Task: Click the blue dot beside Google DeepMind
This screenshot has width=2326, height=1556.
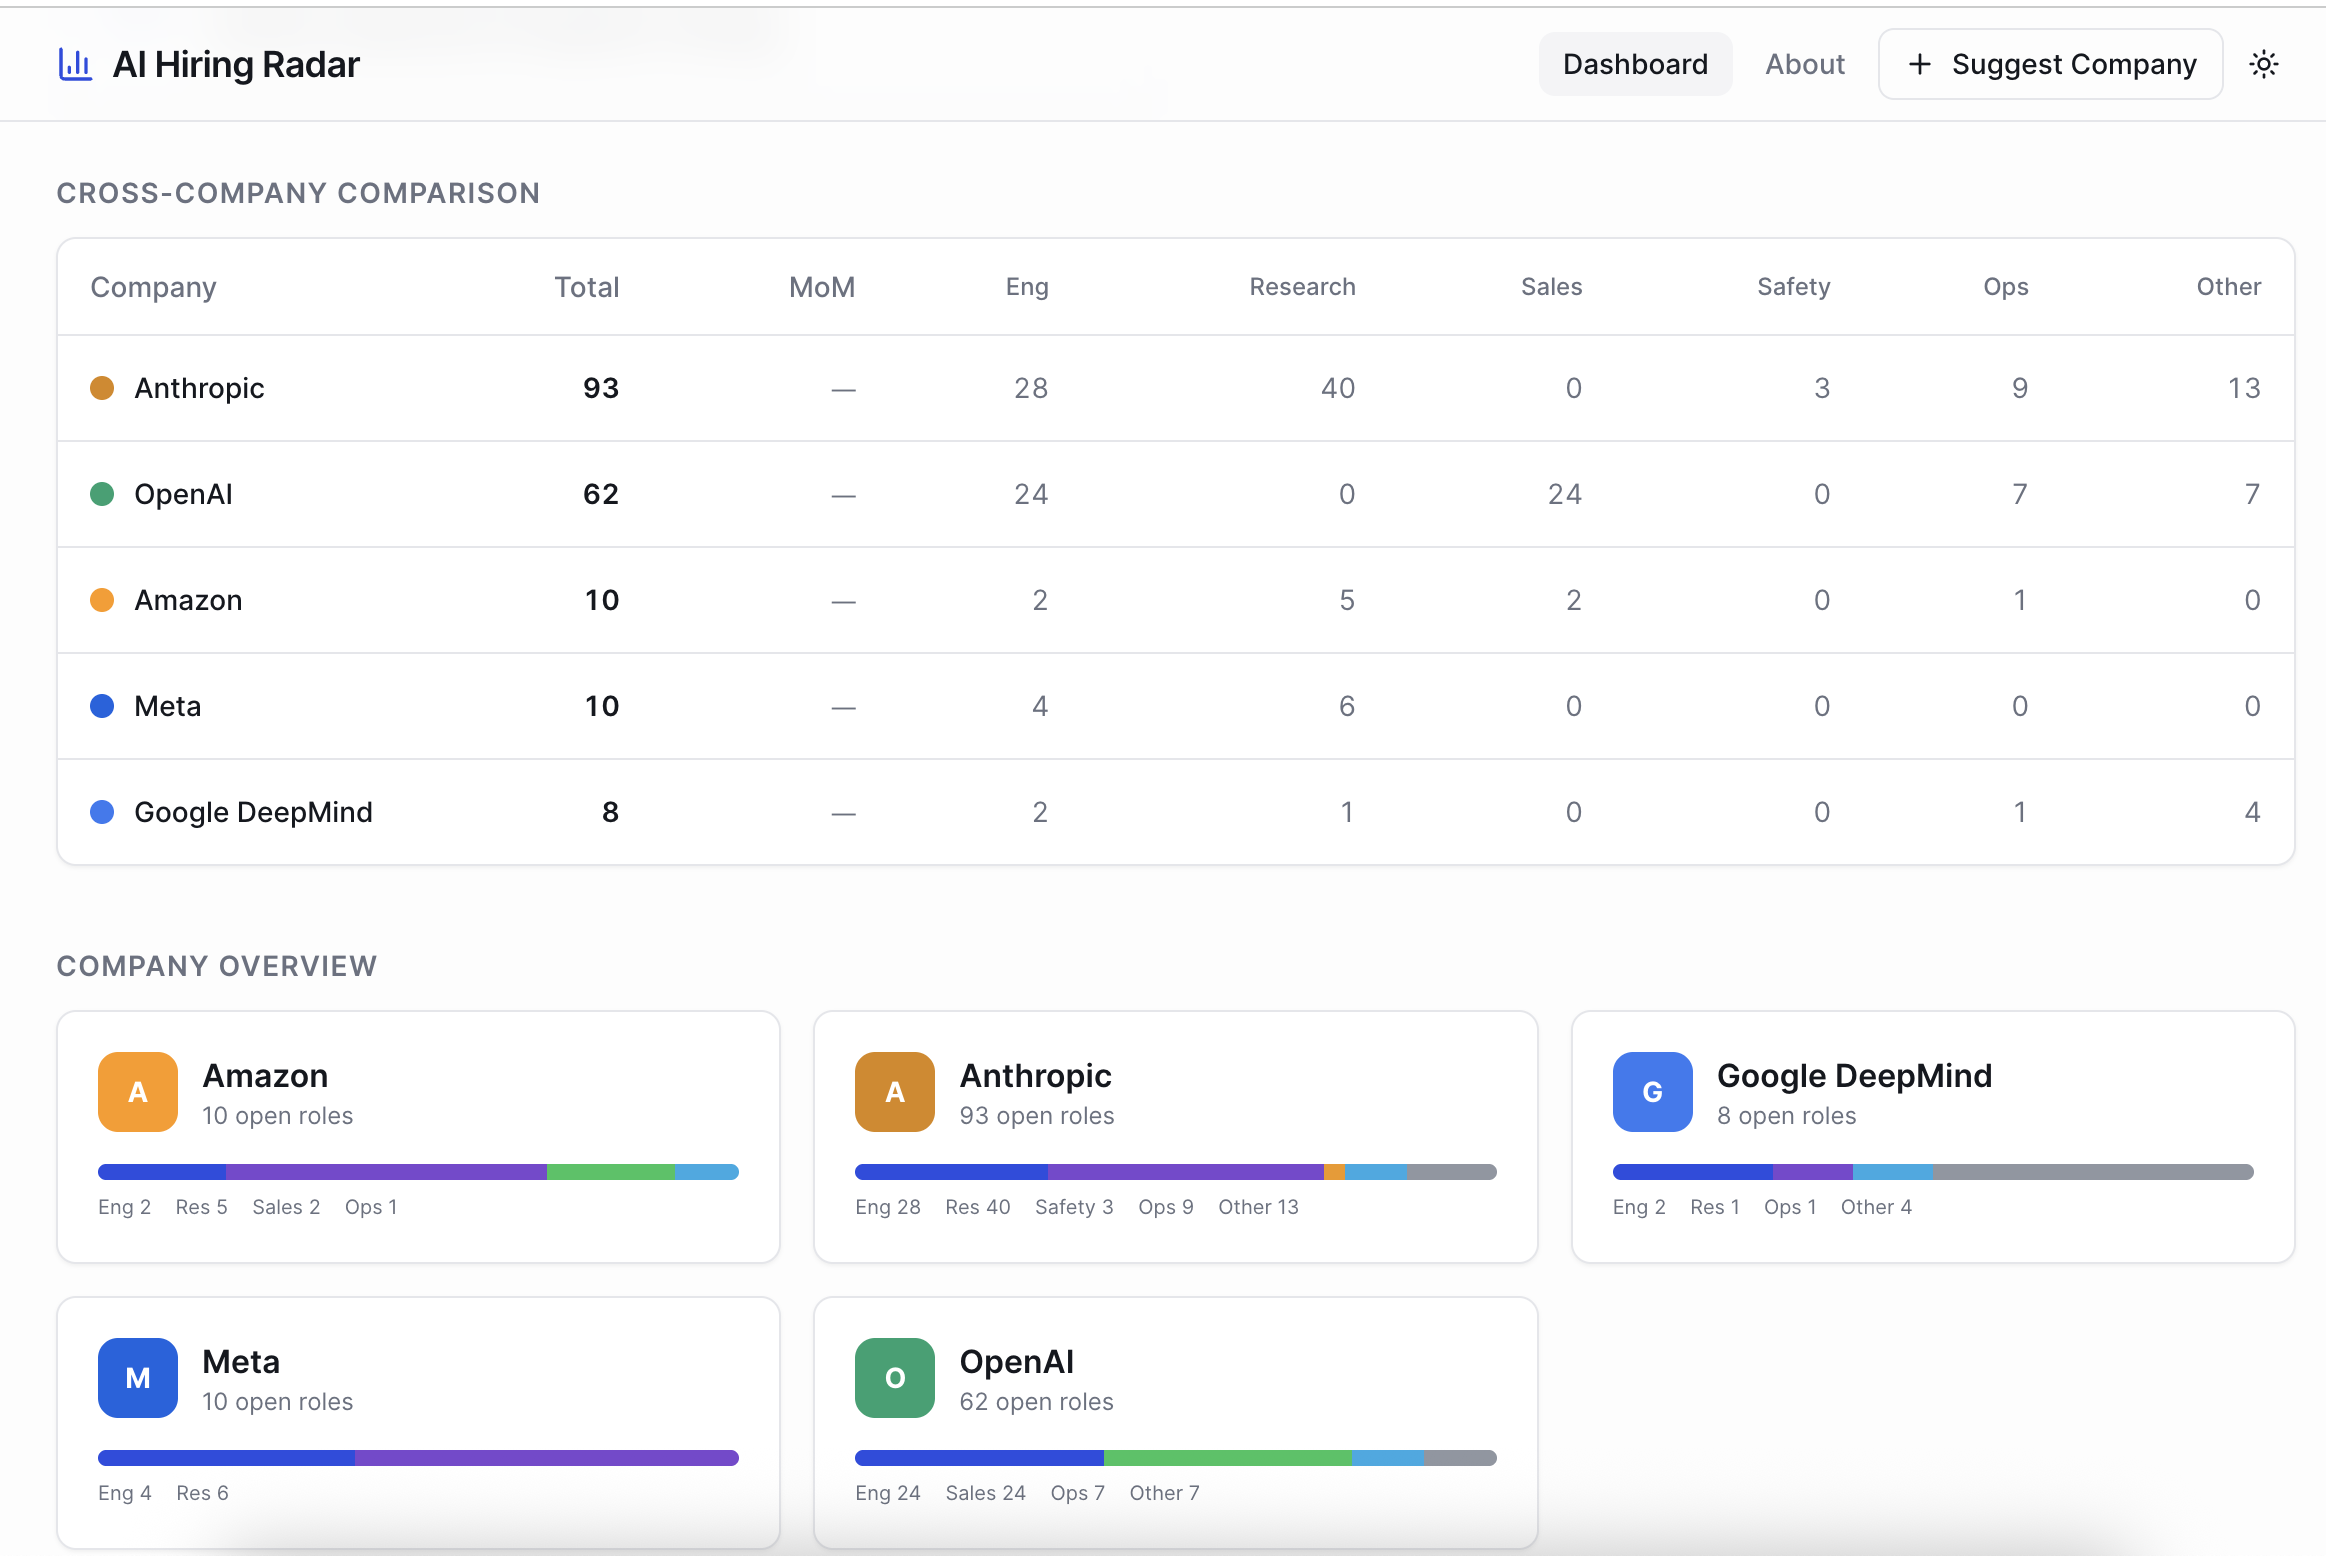Action: [x=102, y=812]
